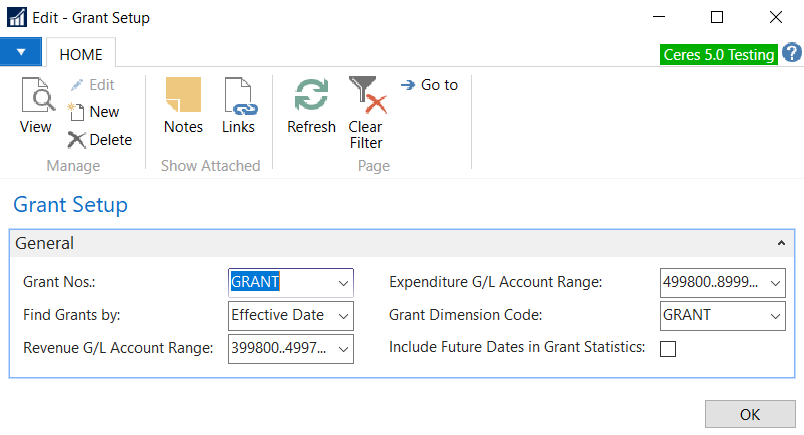This screenshot has width=804, height=435.
Task: Open the blue application menu dropdown
Action: 21,53
